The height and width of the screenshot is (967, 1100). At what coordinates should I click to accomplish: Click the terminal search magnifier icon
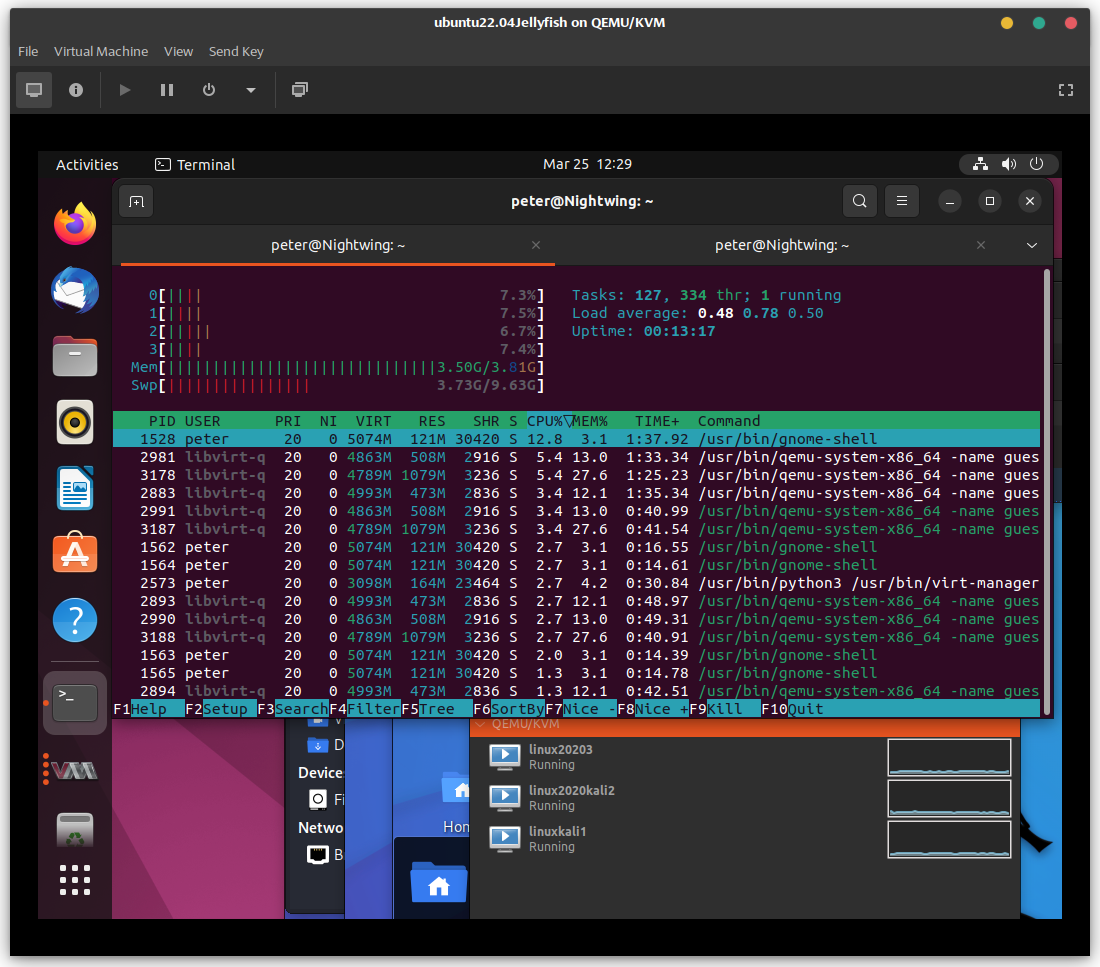859,201
